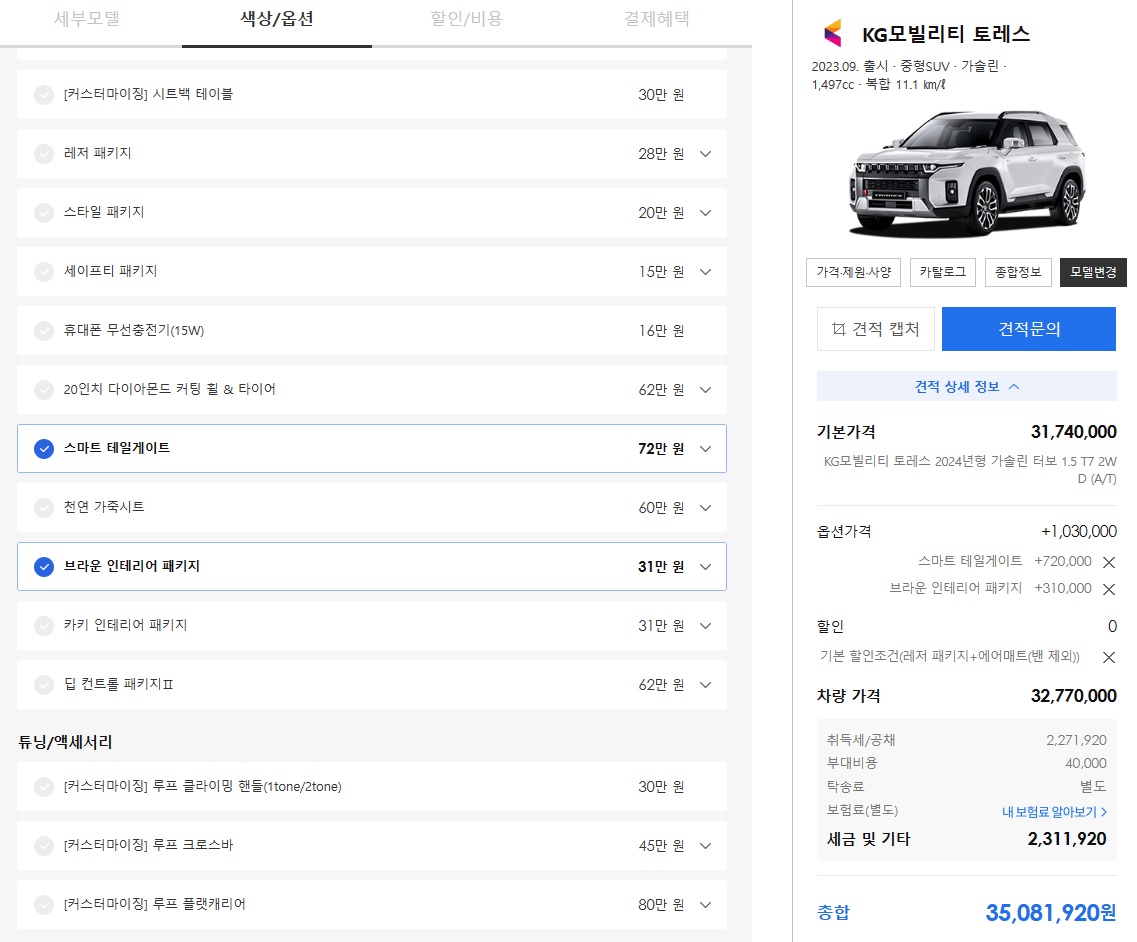Check the 세이프티 패키지 option

click(x=44, y=271)
